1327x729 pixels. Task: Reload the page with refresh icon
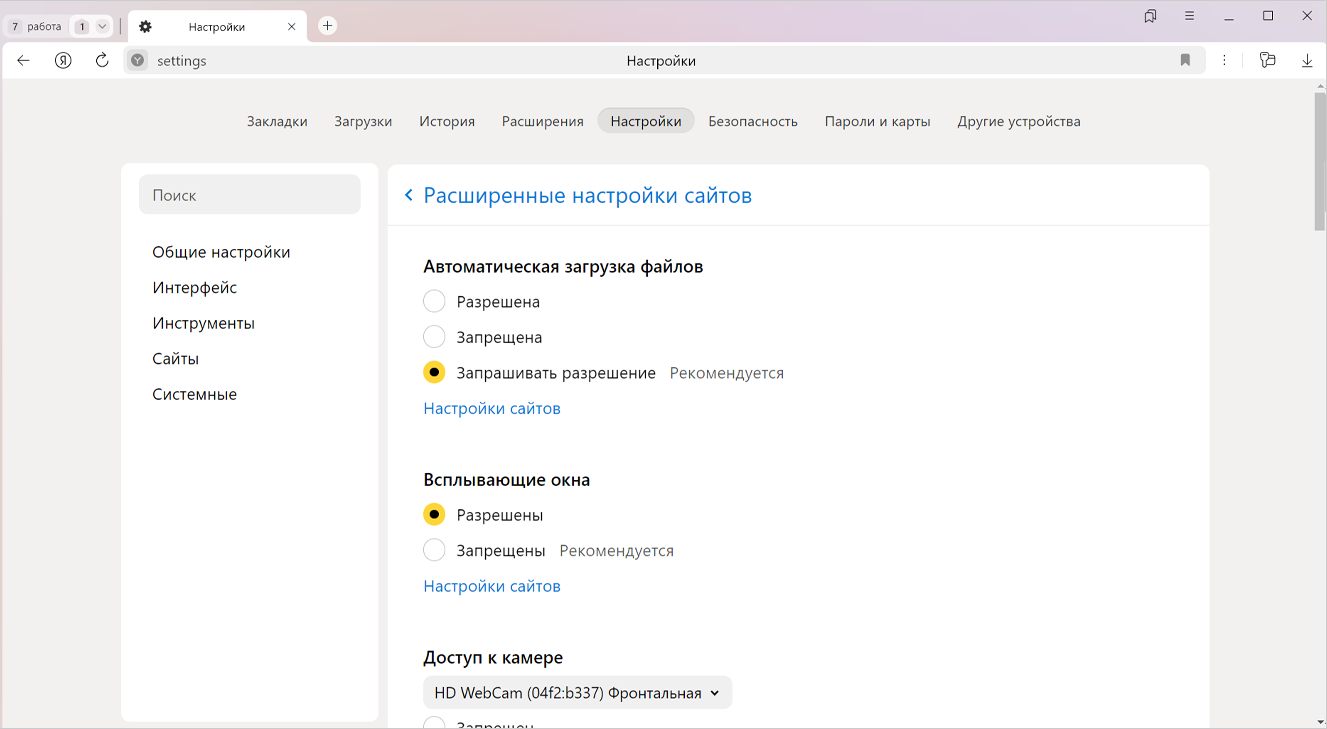[x=102, y=60]
